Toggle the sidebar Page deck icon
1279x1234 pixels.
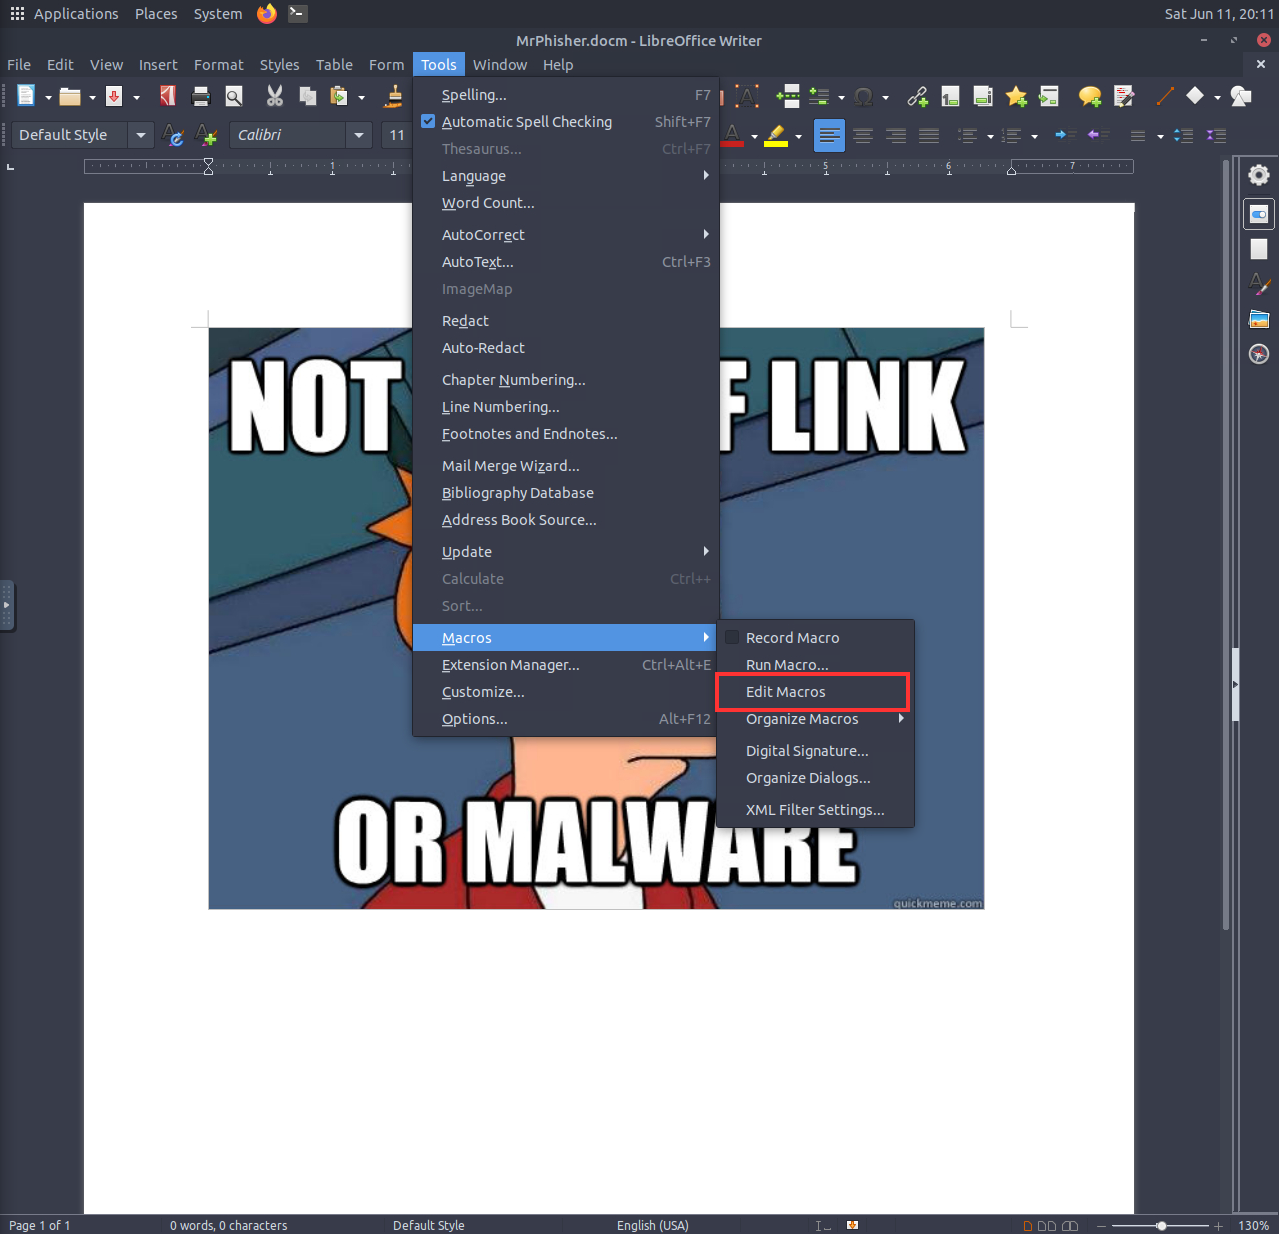[1259, 249]
